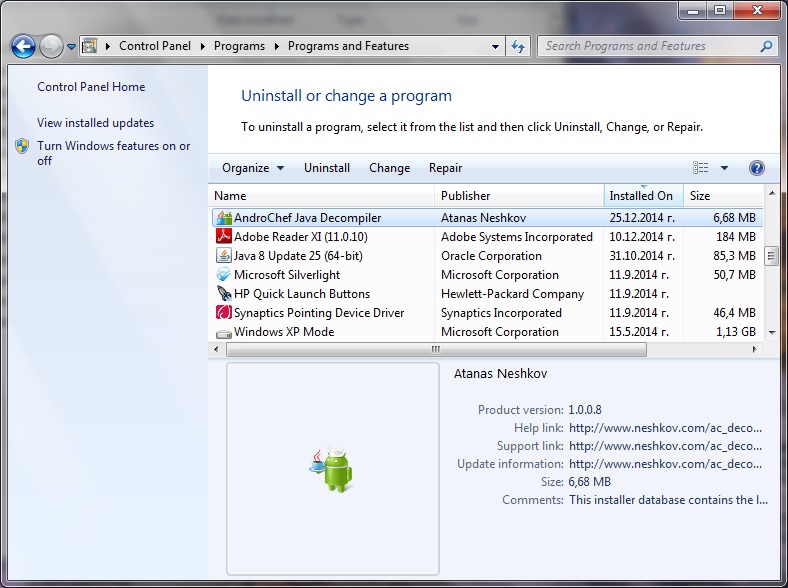Open Control Panel Home
Viewport: 788px width, 588px height.
tap(91, 87)
